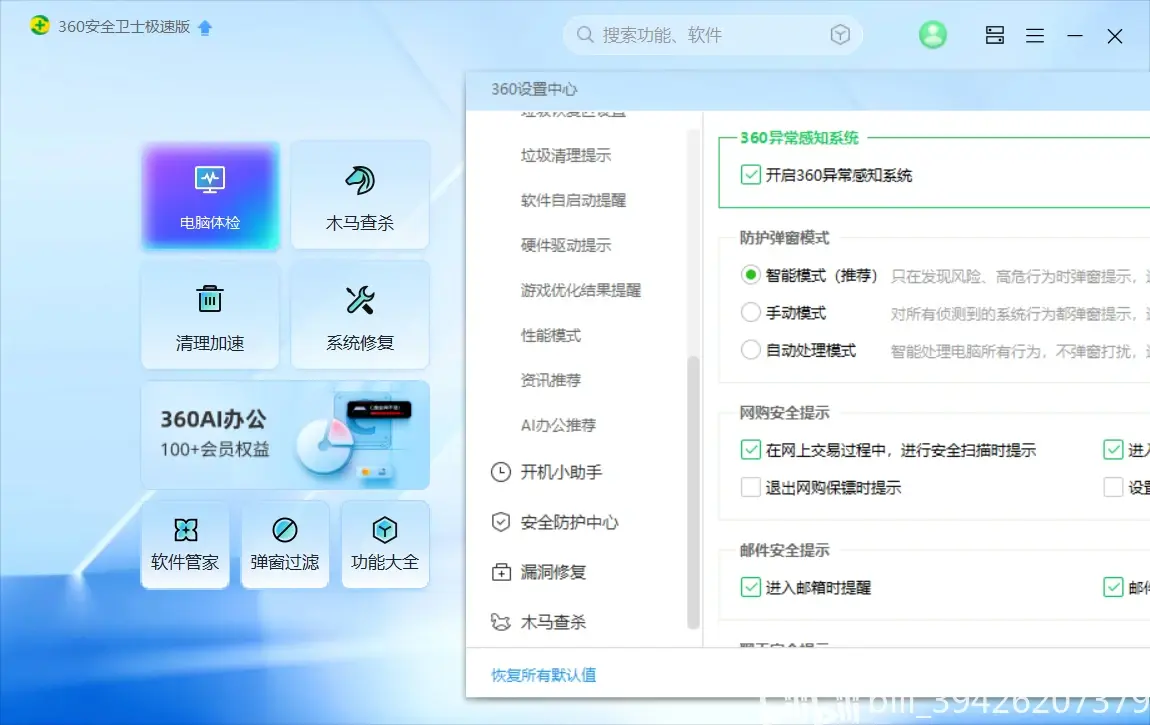
Task: Open 游戏优化结果提醒 settings item
Action: (581, 290)
